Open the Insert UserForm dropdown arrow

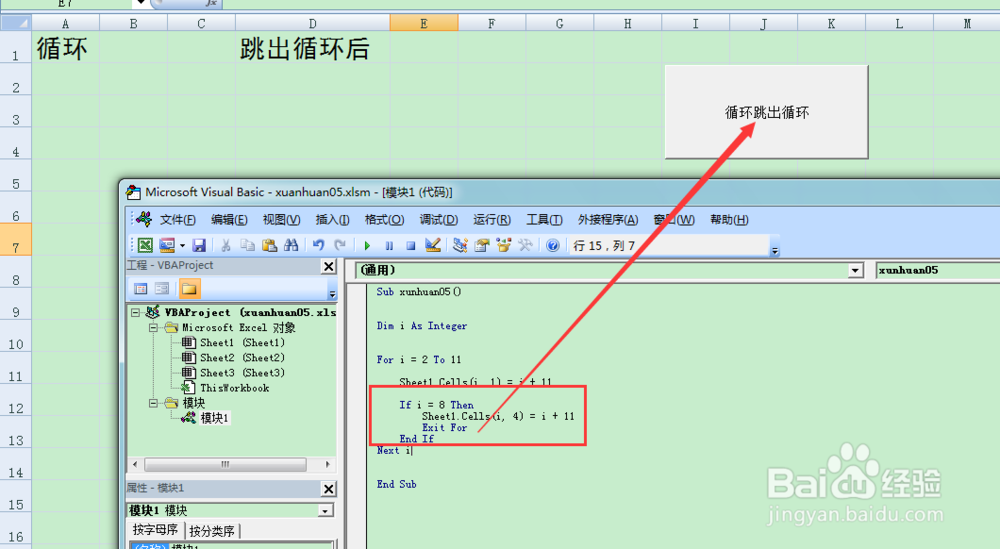coord(182,245)
